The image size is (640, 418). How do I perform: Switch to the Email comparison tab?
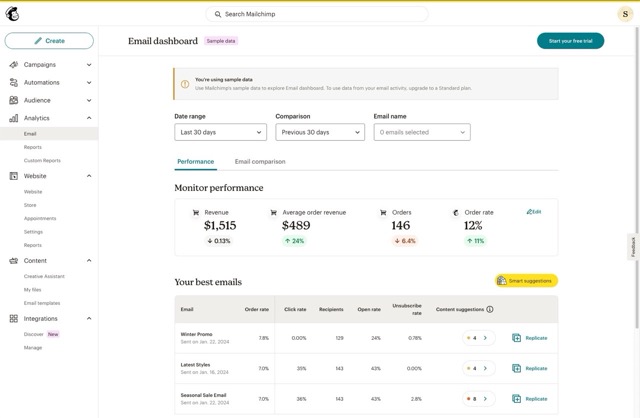pyautogui.click(x=260, y=162)
